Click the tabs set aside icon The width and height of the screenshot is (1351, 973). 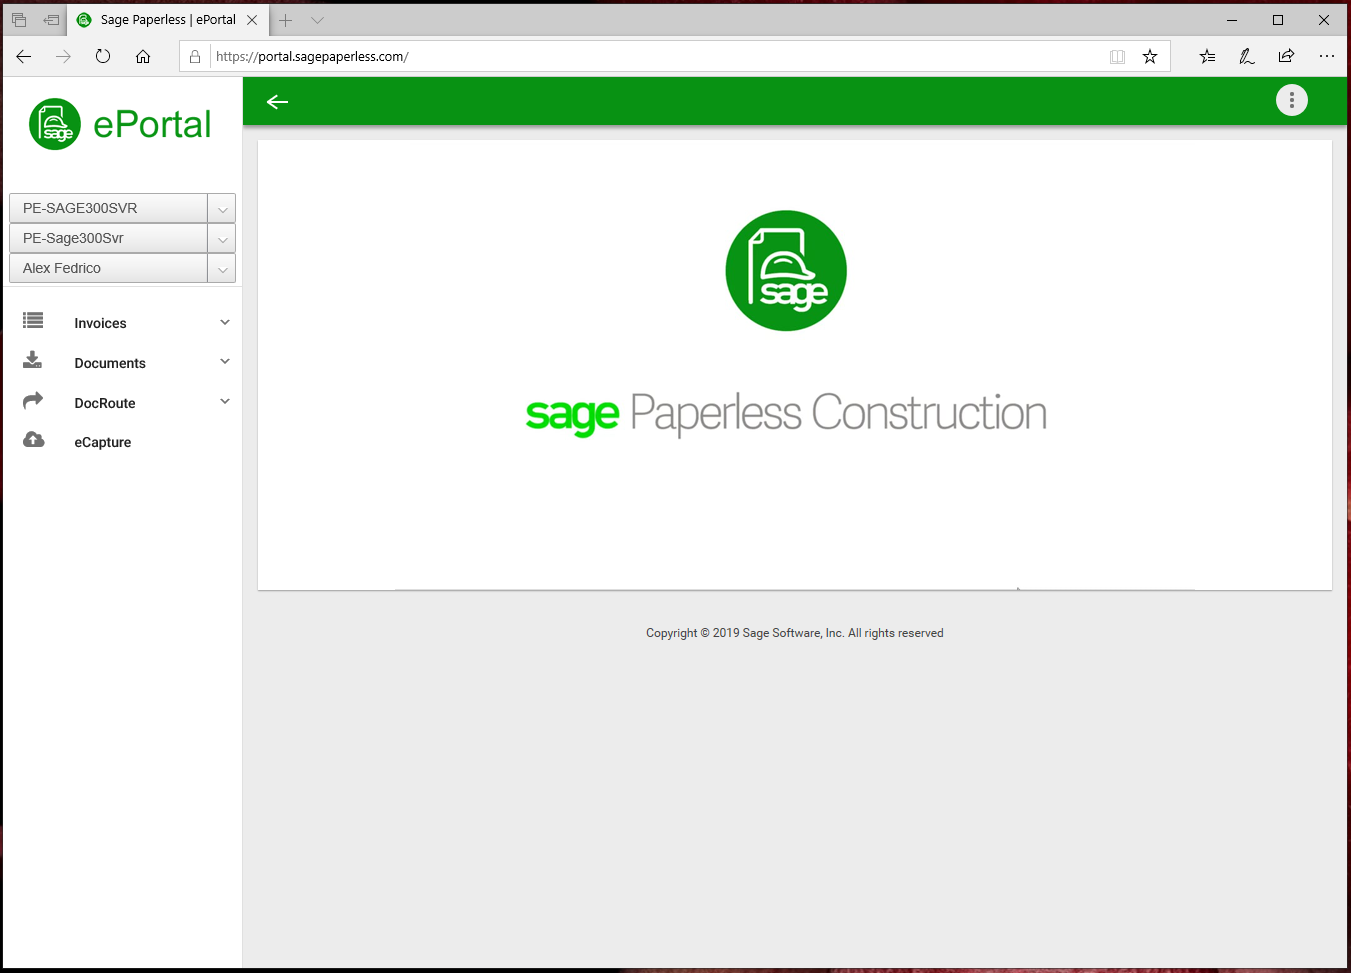pyautogui.click(x=19, y=20)
